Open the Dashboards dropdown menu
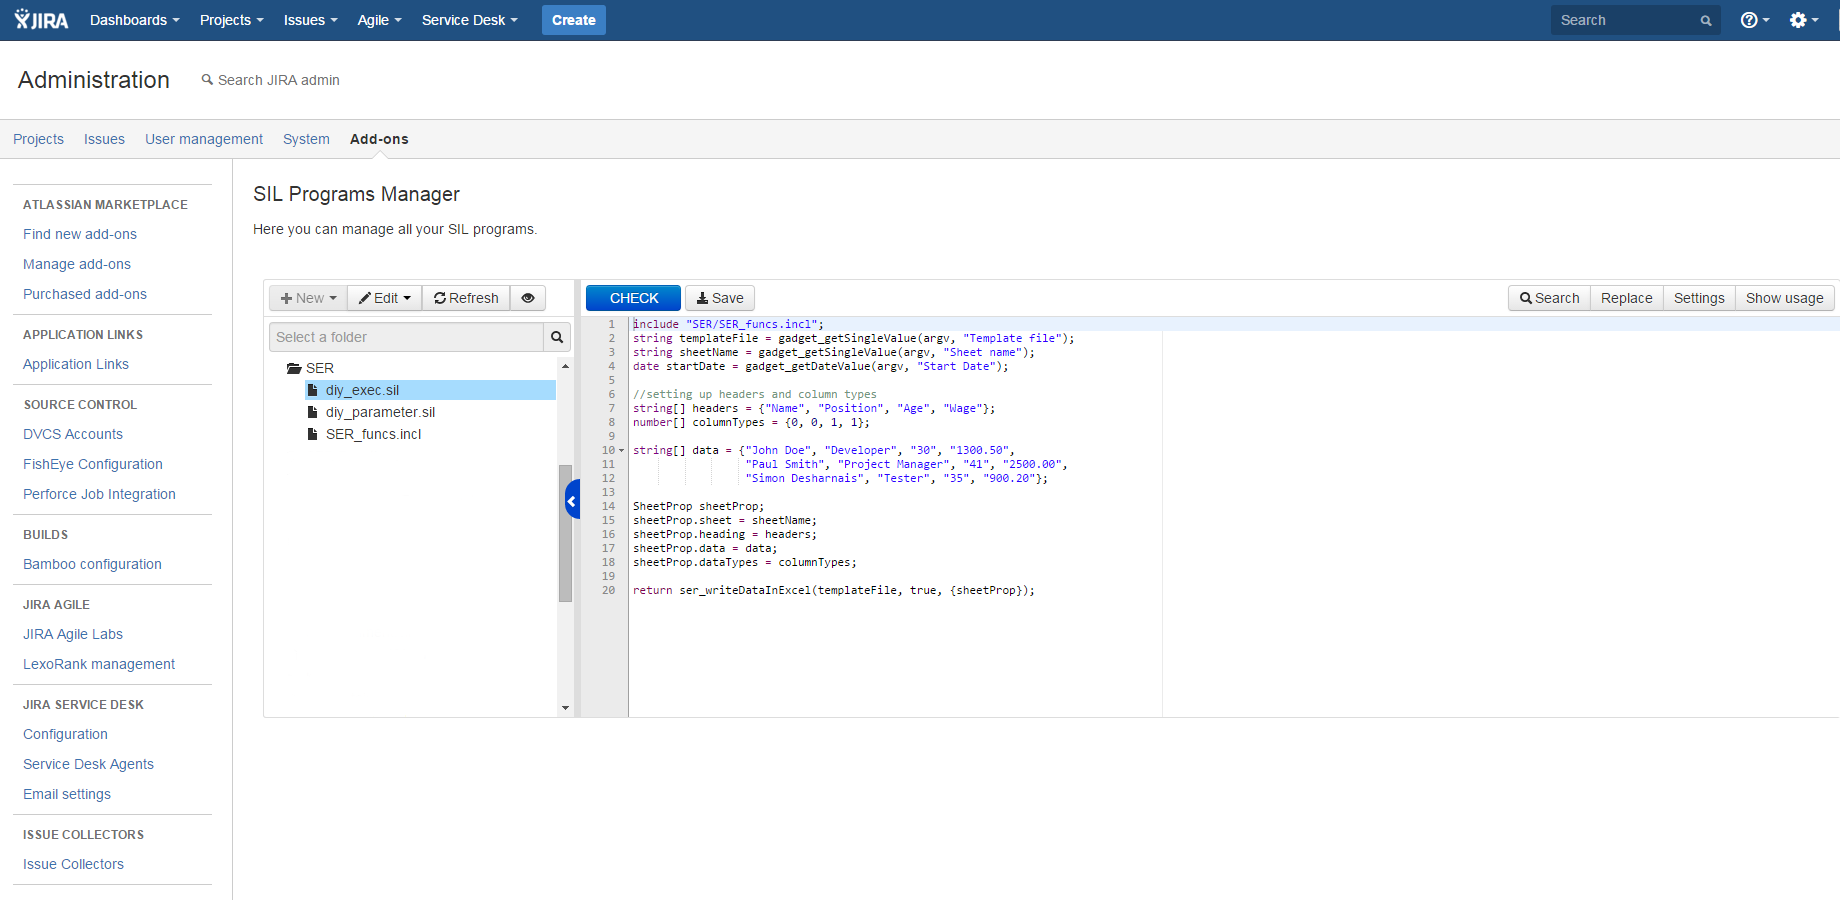1840x900 pixels. (x=135, y=20)
